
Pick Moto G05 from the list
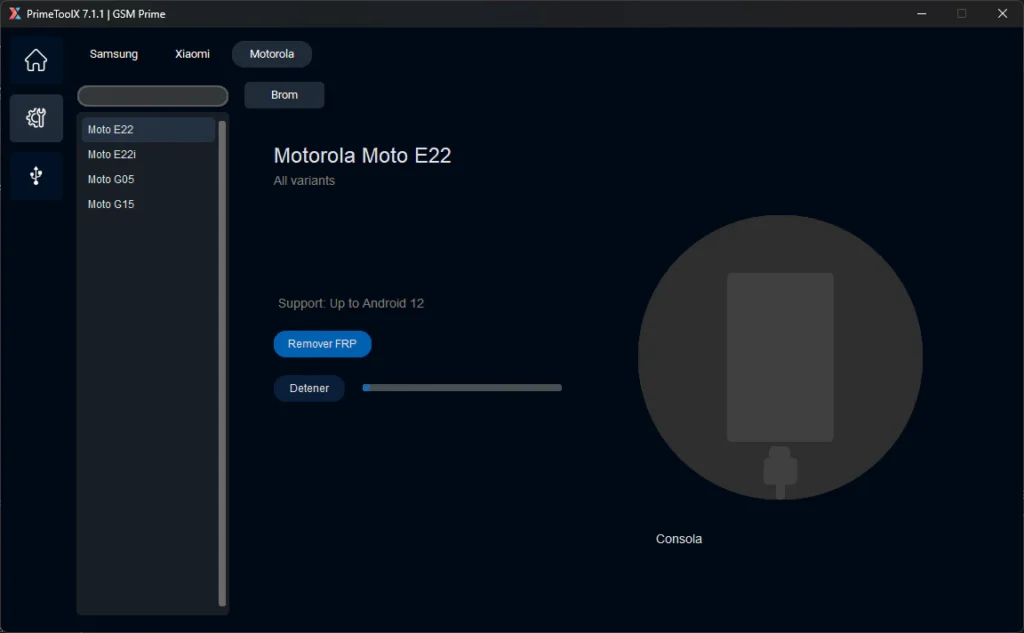148,179
